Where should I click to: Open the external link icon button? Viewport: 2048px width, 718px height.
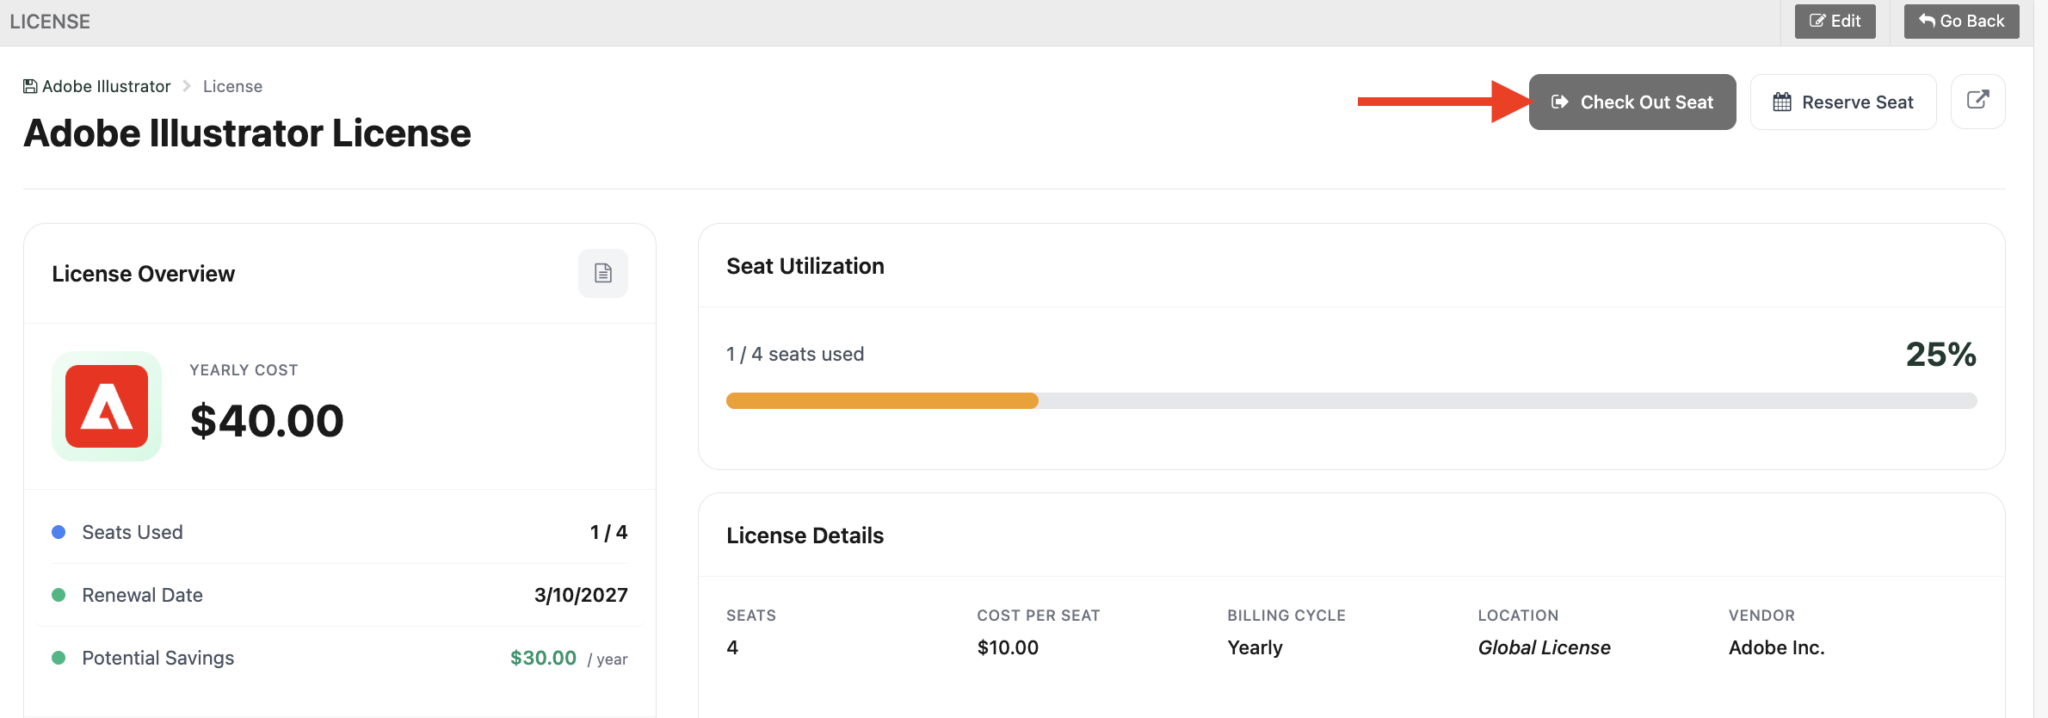(x=1977, y=101)
